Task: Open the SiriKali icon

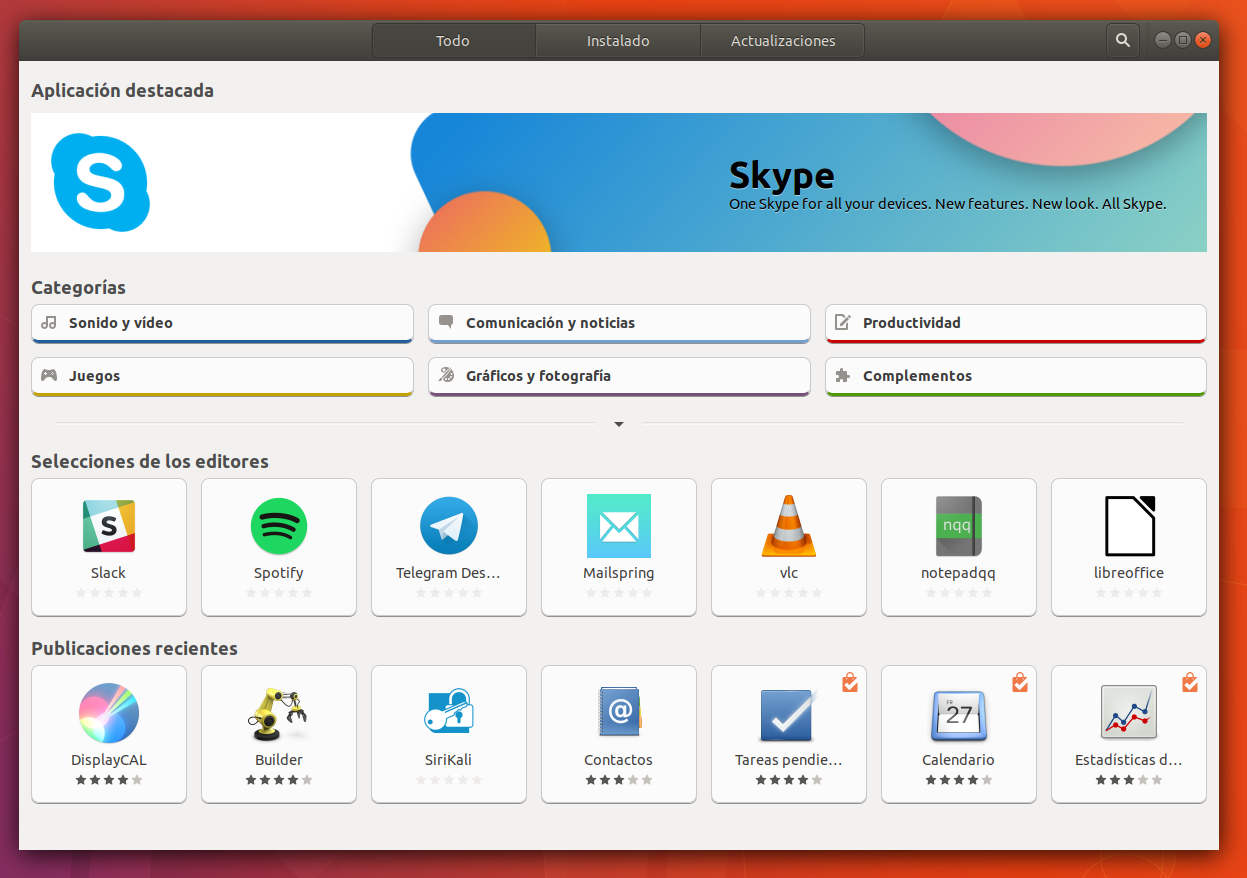Action: pos(449,713)
